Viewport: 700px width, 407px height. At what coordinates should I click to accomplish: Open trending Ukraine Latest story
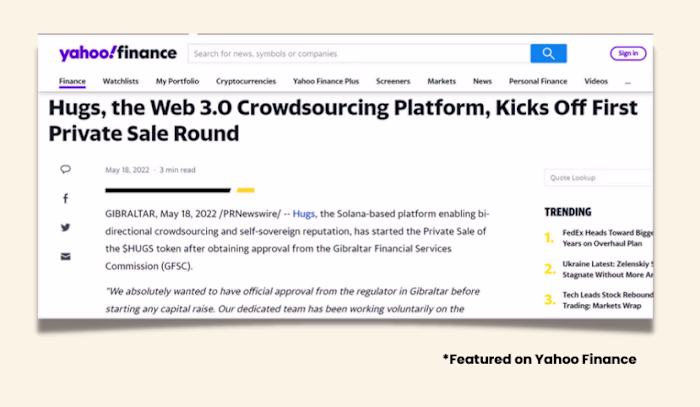[606, 268]
